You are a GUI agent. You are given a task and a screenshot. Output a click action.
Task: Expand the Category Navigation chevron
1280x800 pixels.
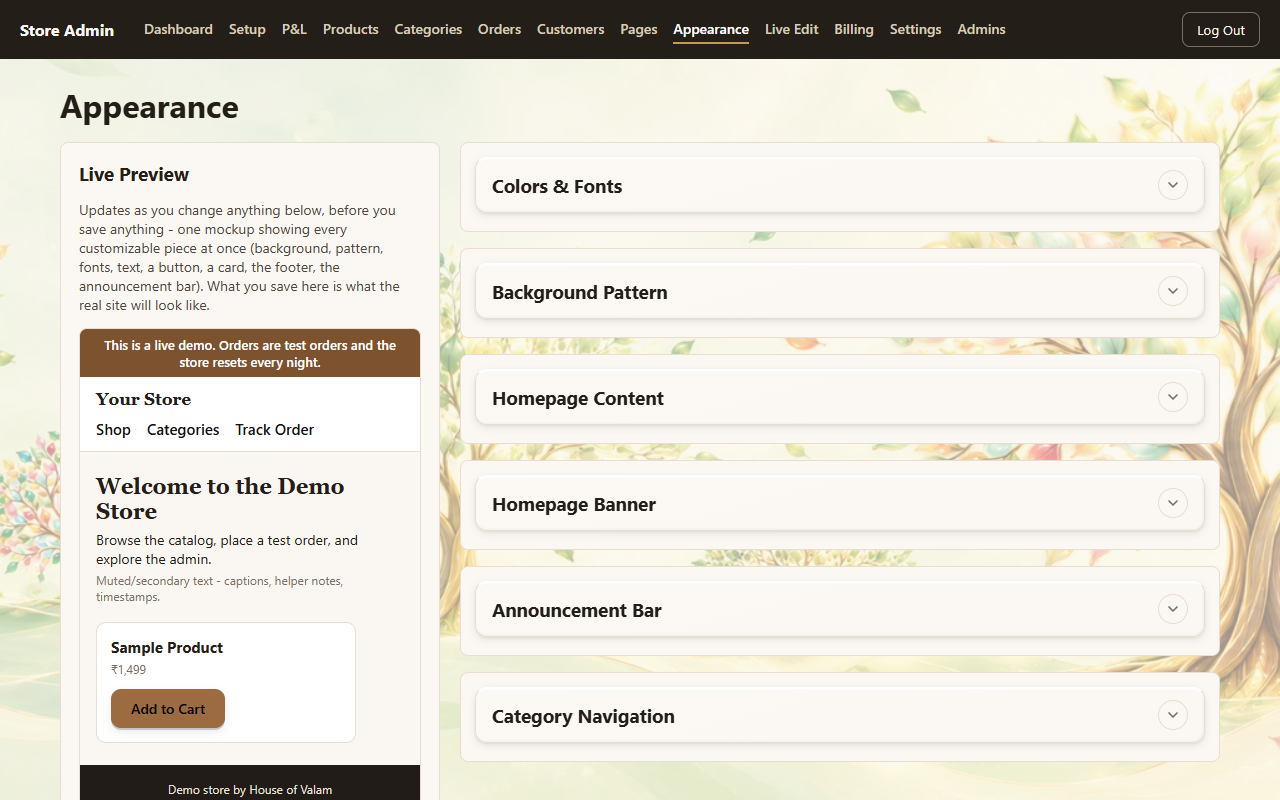1172,715
